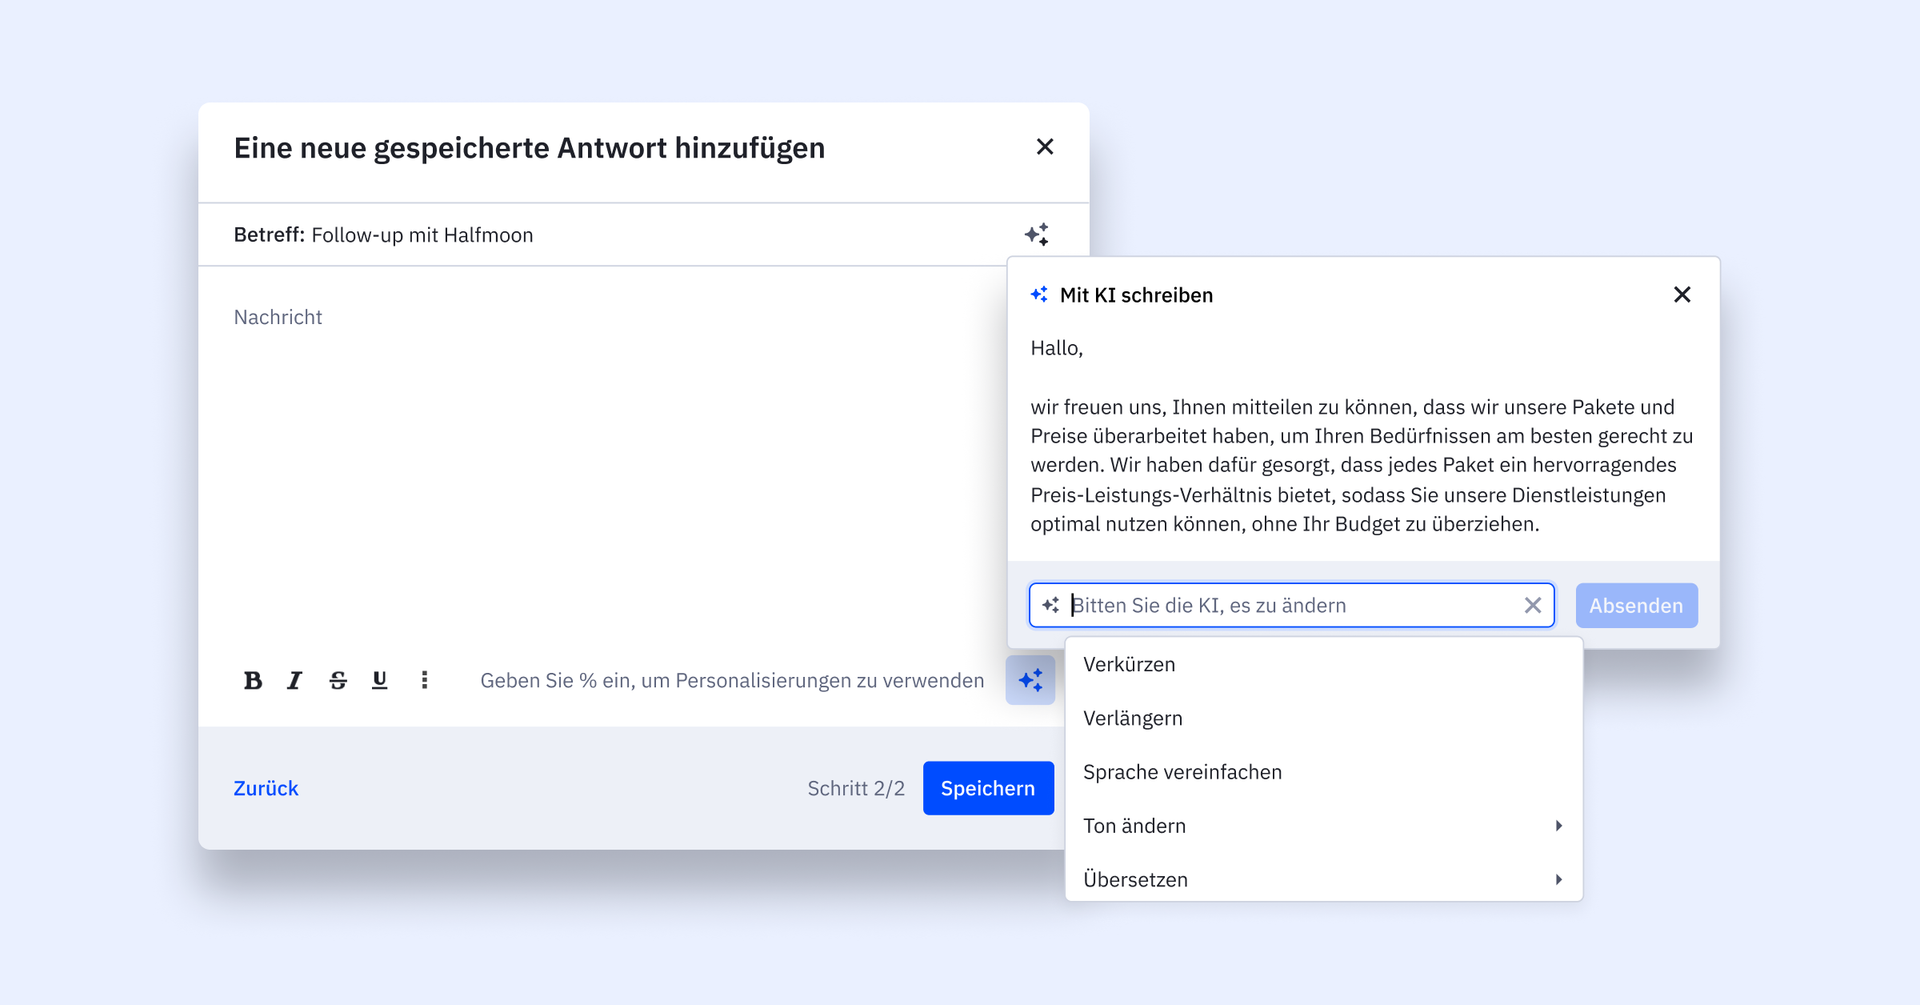Expand the Übersetzen submenu arrow
This screenshot has height=1005, width=1920.
click(x=1558, y=880)
